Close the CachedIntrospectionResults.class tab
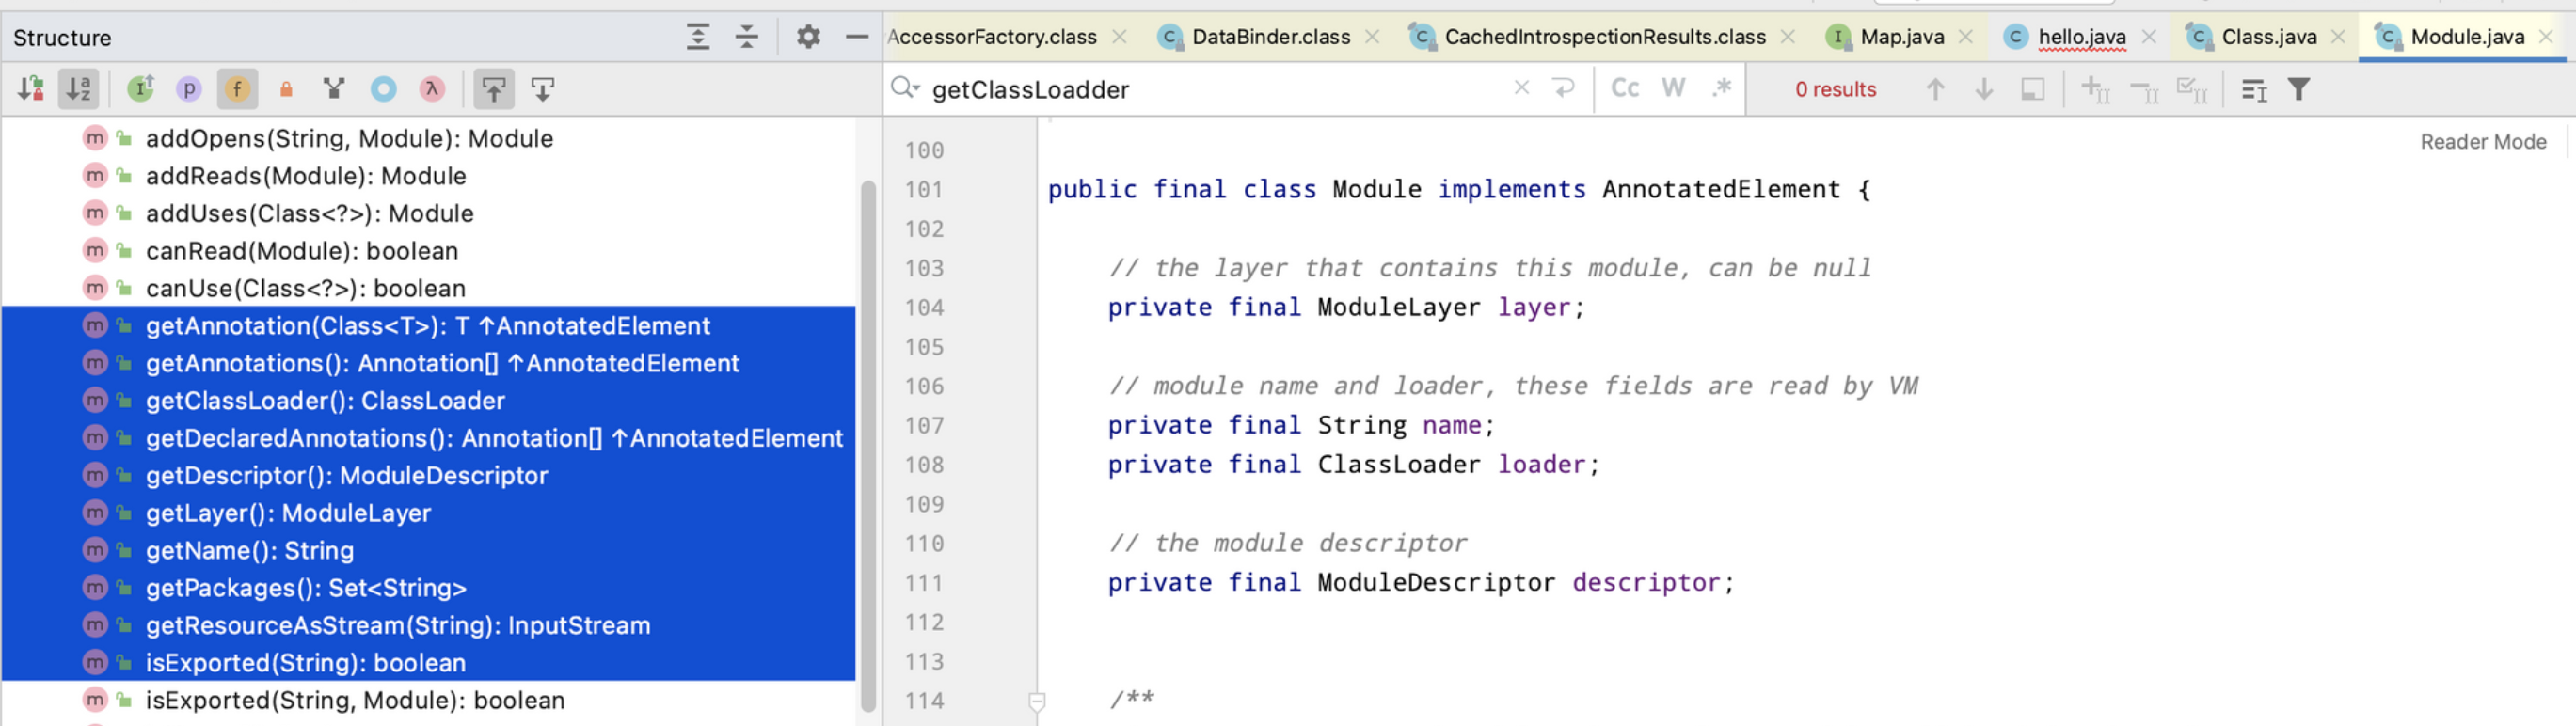The image size is (2576, 726). click(x=1788, y=37)
